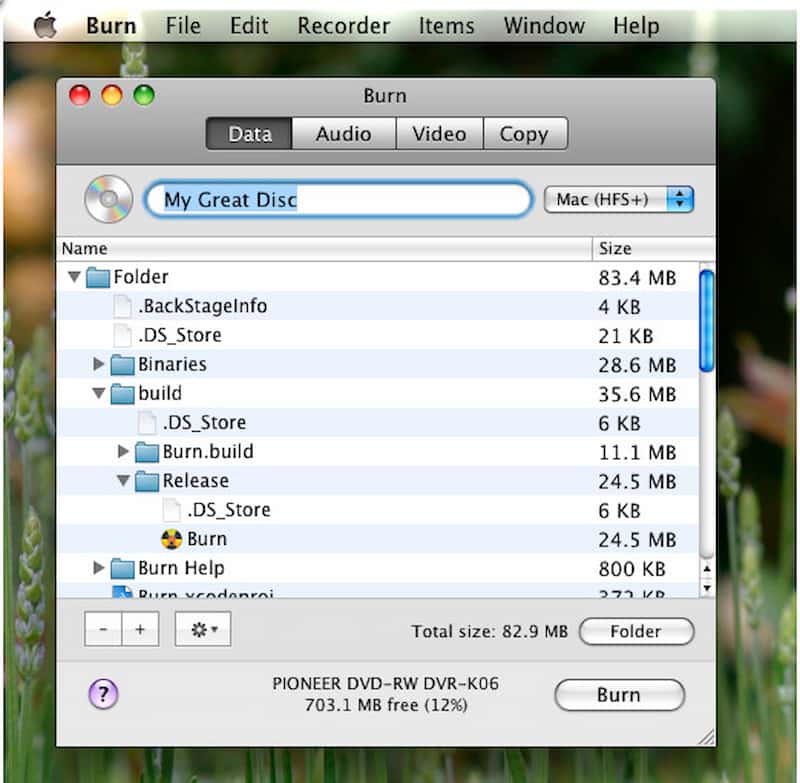Screen dimensions: 800x783
Task: Click the disc icon beside the name field
Action: click(108, 198)
